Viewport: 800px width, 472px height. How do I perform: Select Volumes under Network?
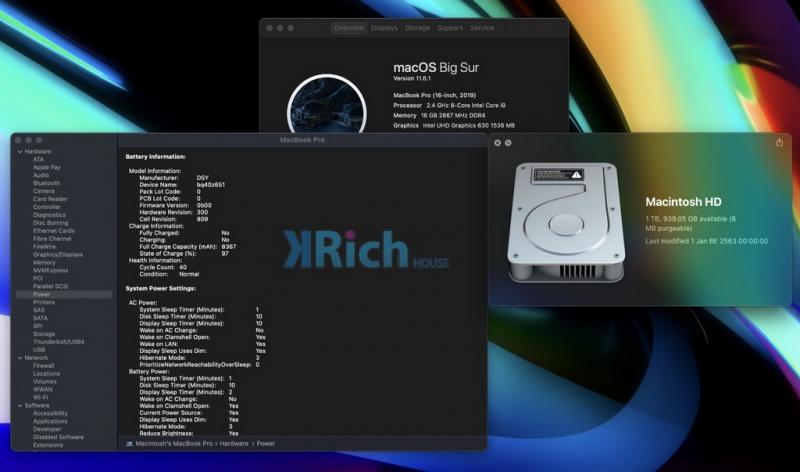tap(45, 382)
